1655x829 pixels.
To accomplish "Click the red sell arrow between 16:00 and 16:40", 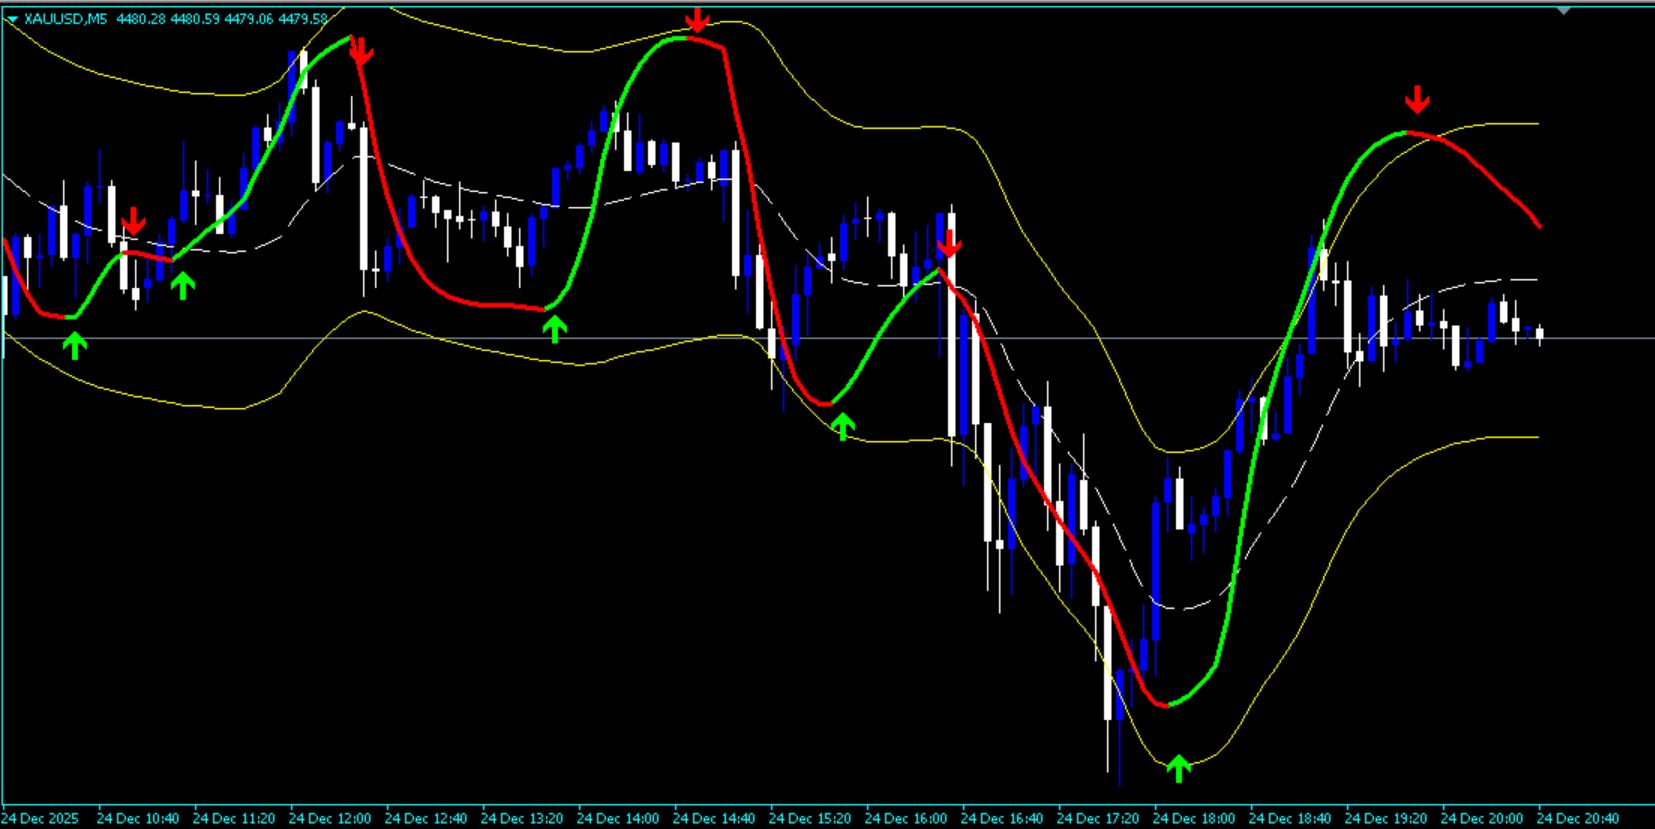I will (949, 243).
